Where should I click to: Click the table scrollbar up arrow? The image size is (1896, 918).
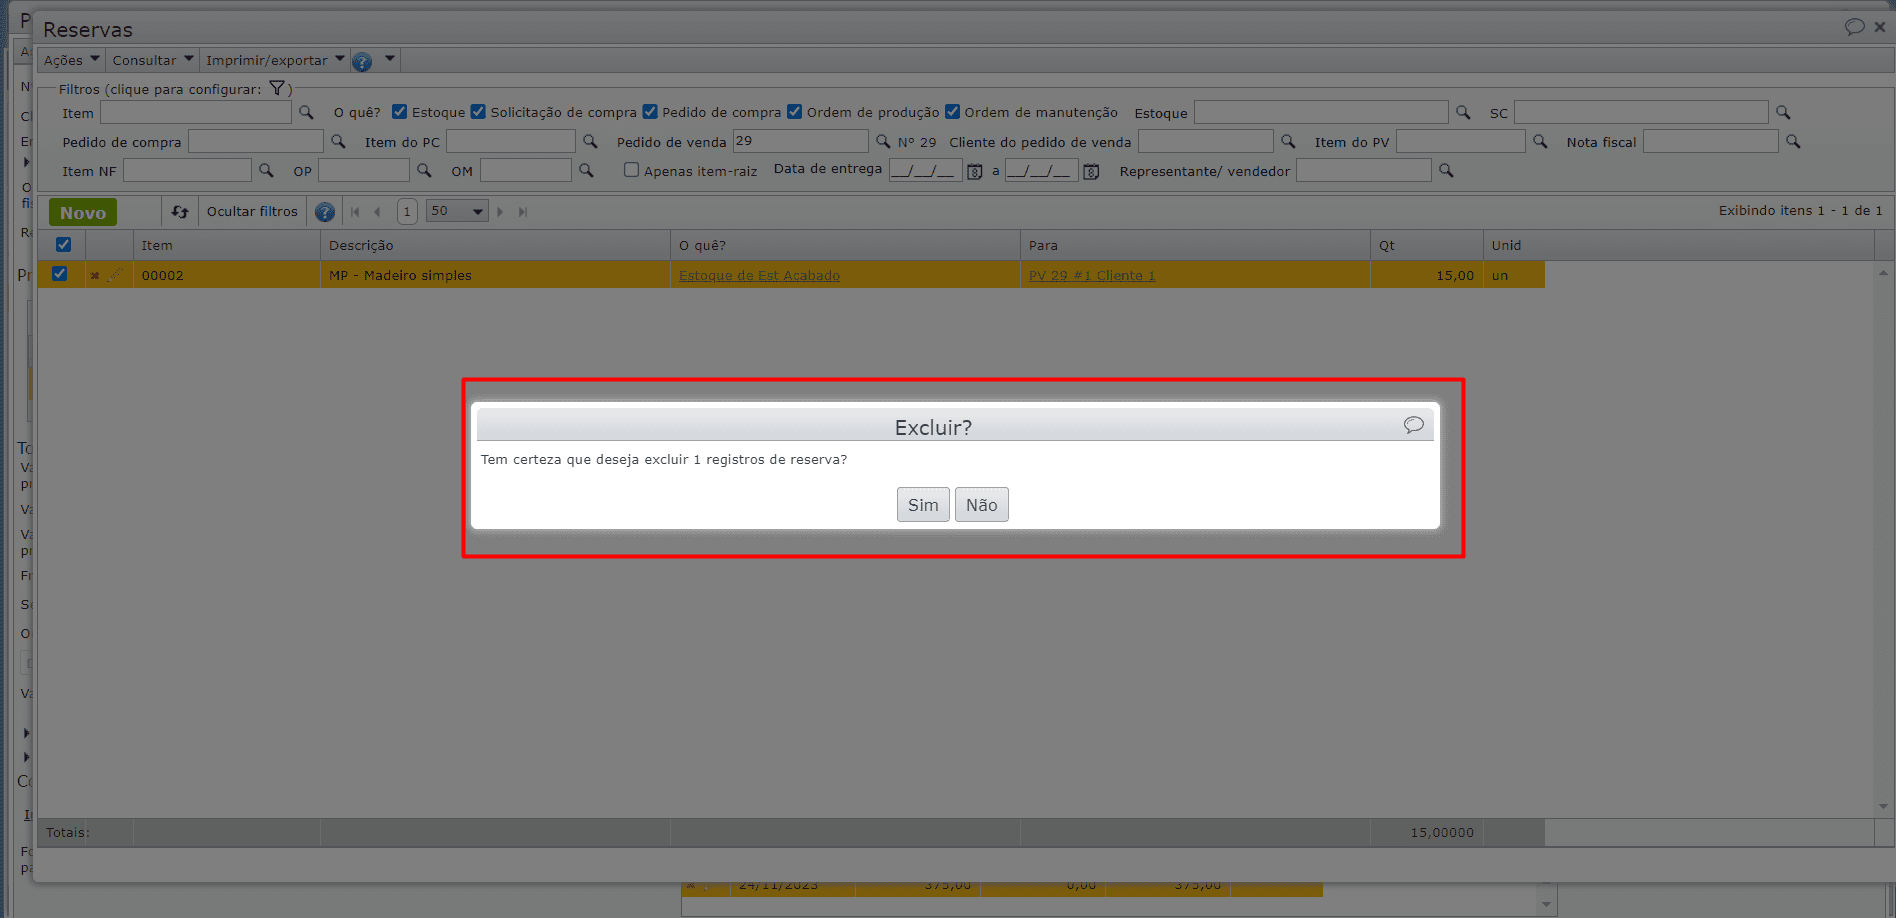(1883, 272)
